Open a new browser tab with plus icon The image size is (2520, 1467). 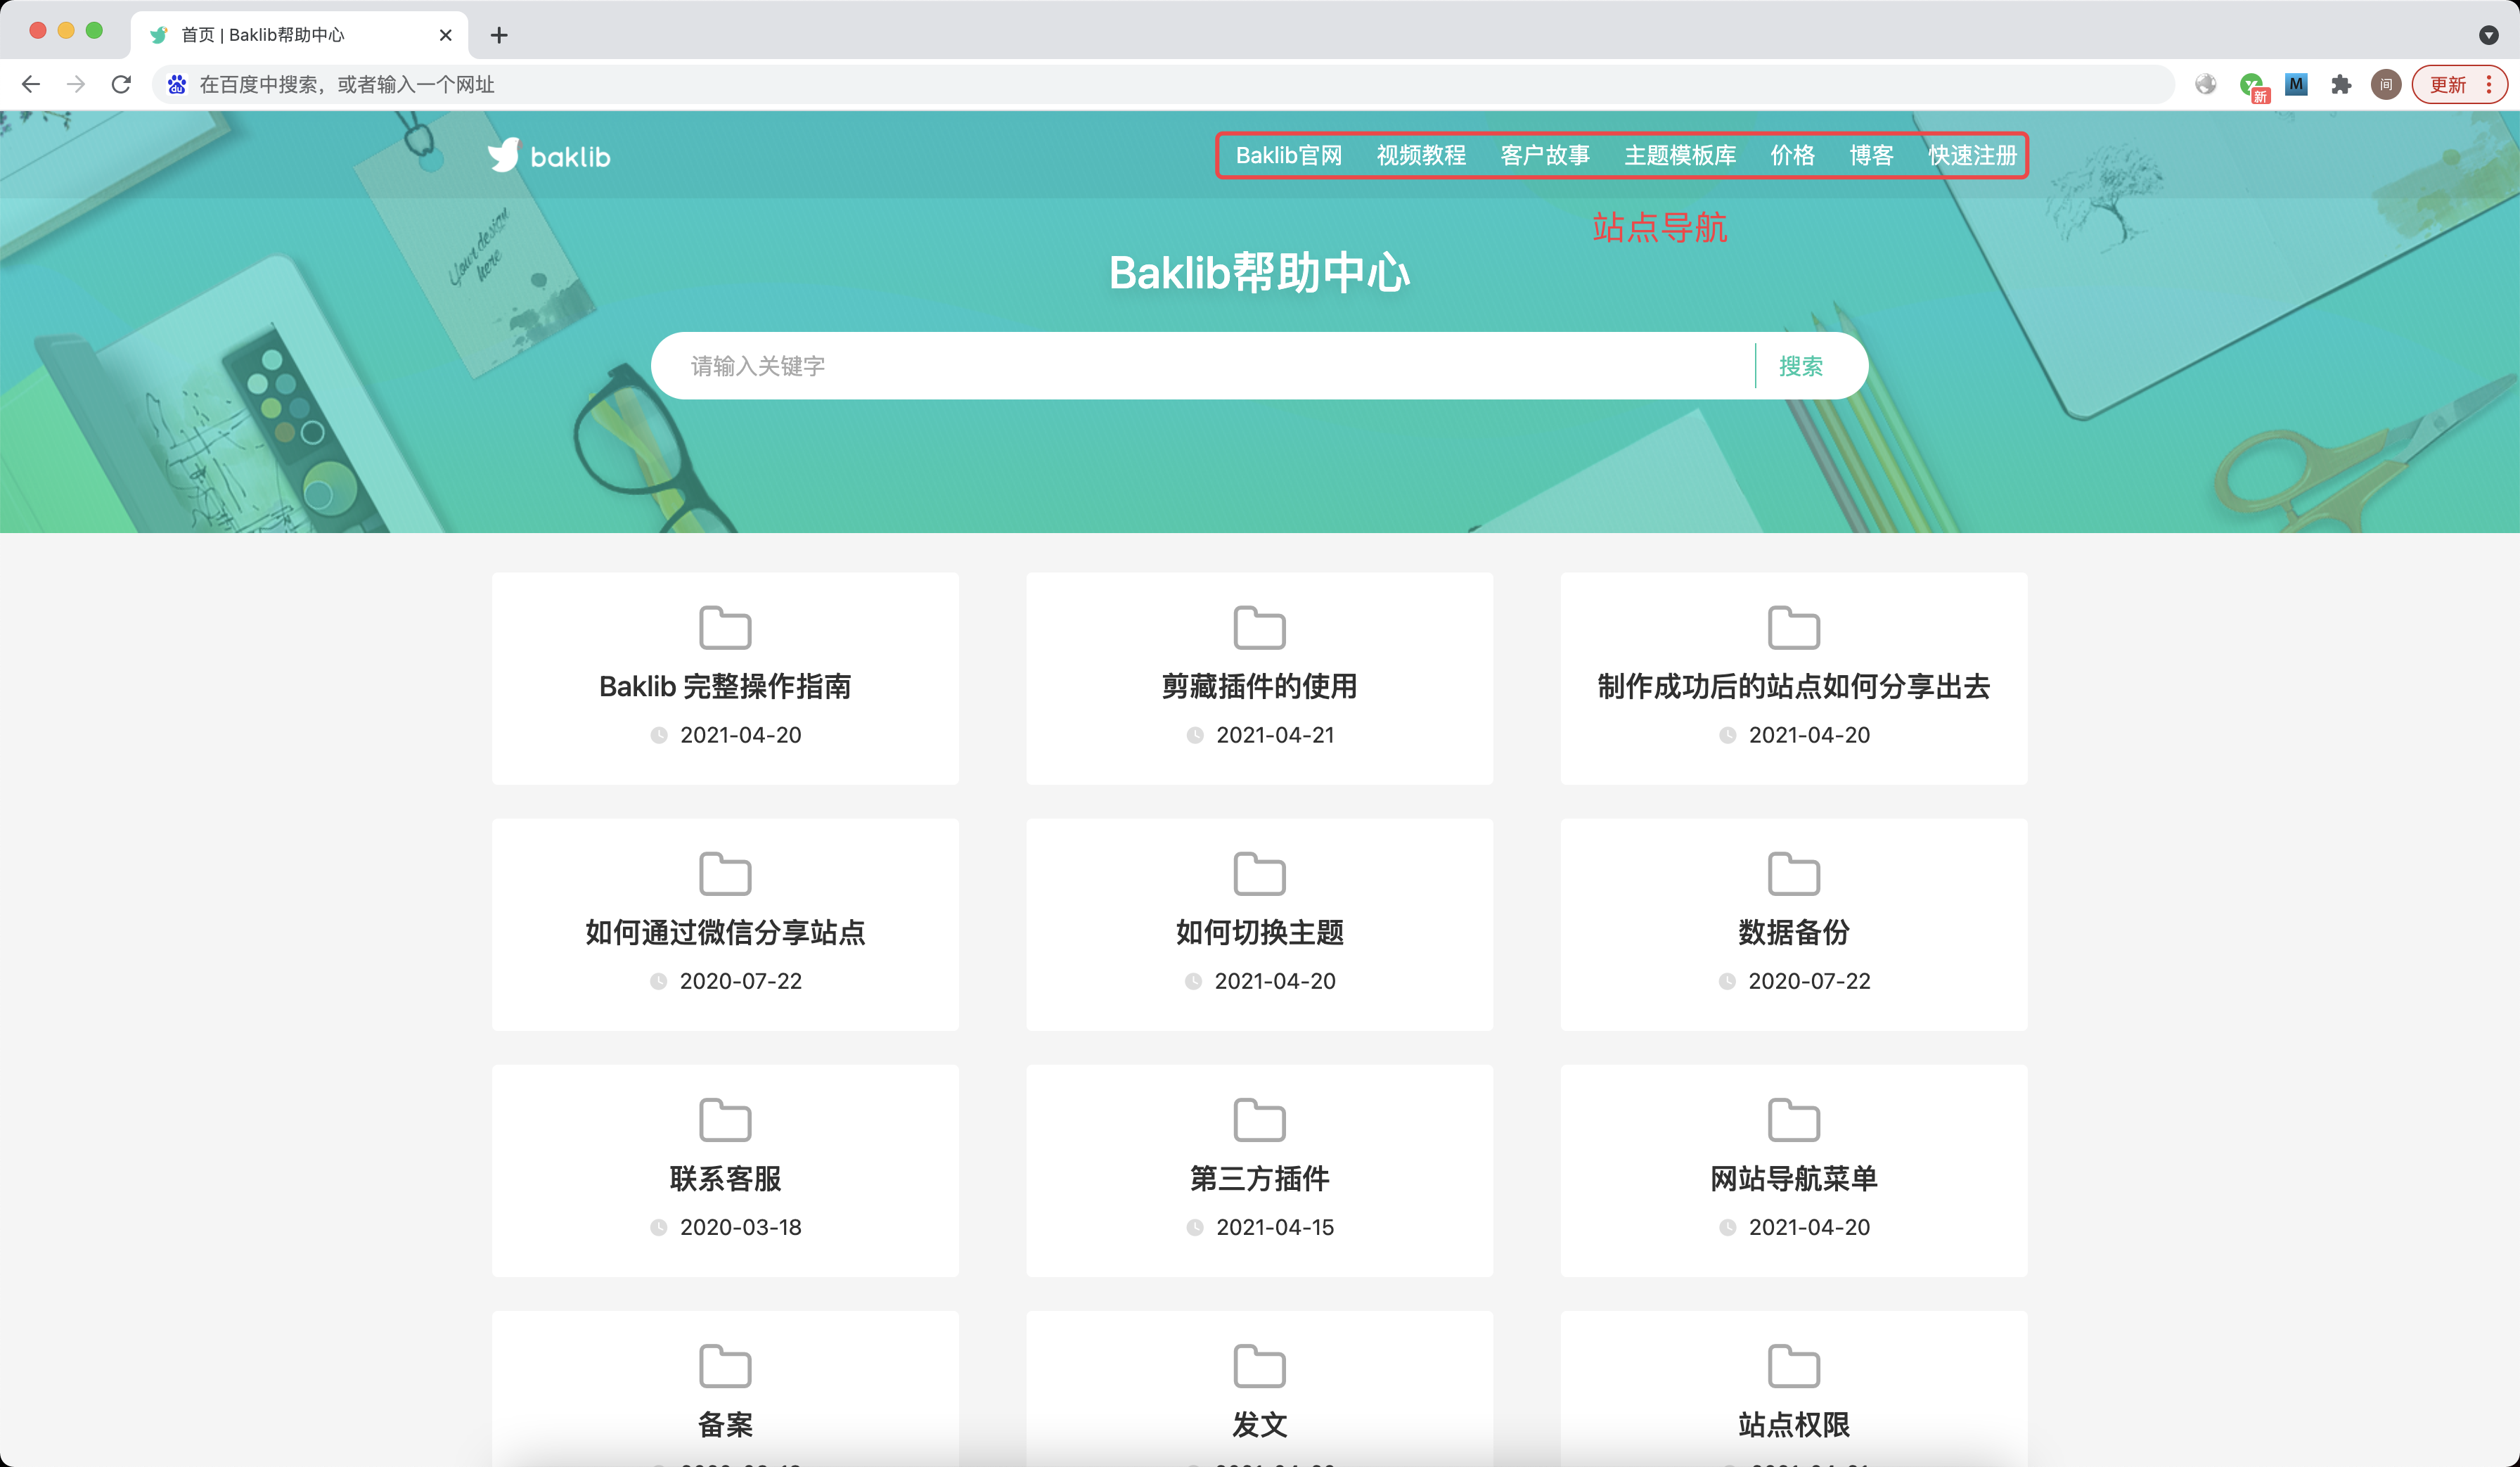(499, 35)
